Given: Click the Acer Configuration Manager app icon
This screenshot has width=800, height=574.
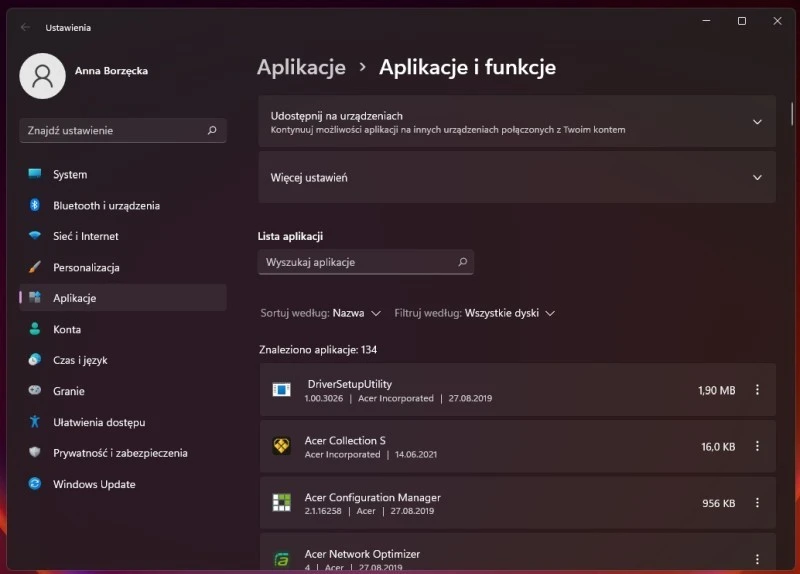Looking at the screenshot, I should (281, 503).
